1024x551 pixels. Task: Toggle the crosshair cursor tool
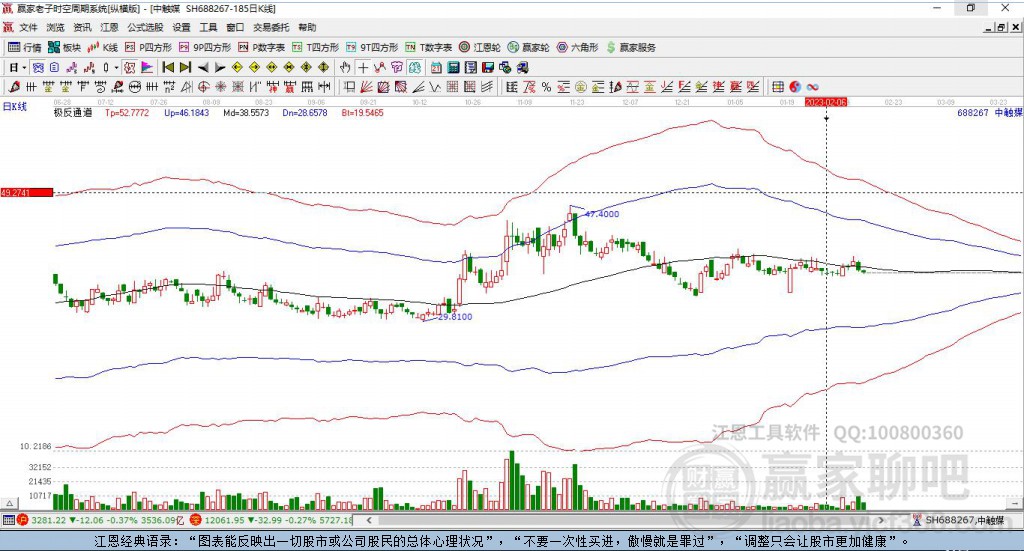(x=363, y=67)
